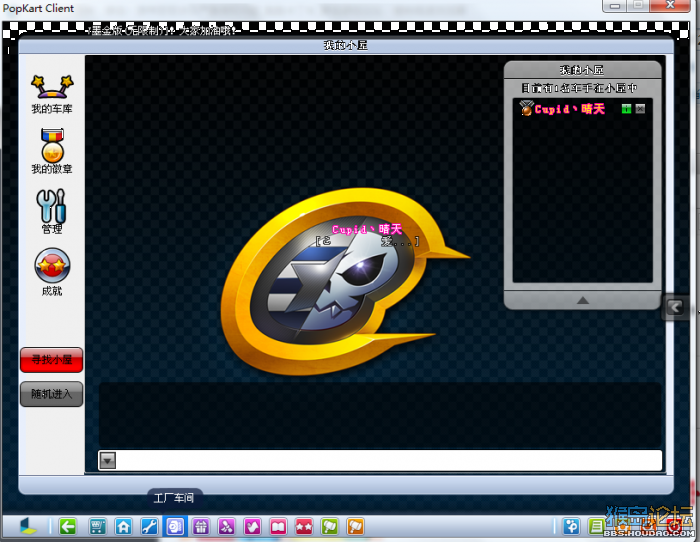The width and height of the screenshot is (700, 542).
Task: Click the 我的小屋 window title bar
Action: [x=346, y=45]
